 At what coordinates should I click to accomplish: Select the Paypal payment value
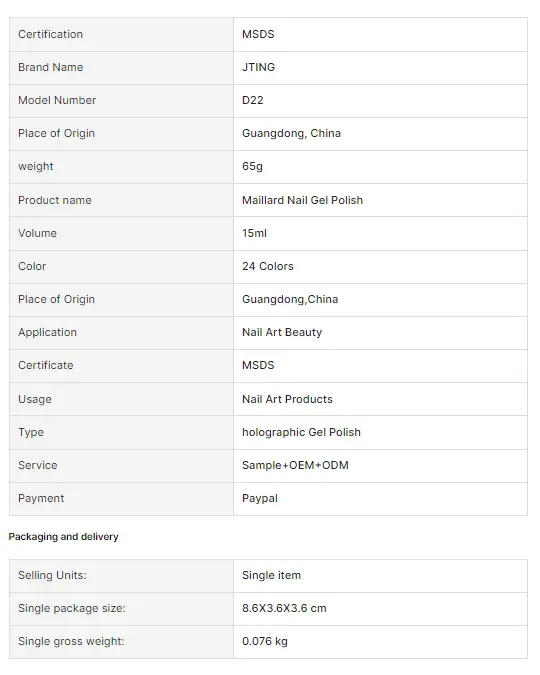pos(260,499)
